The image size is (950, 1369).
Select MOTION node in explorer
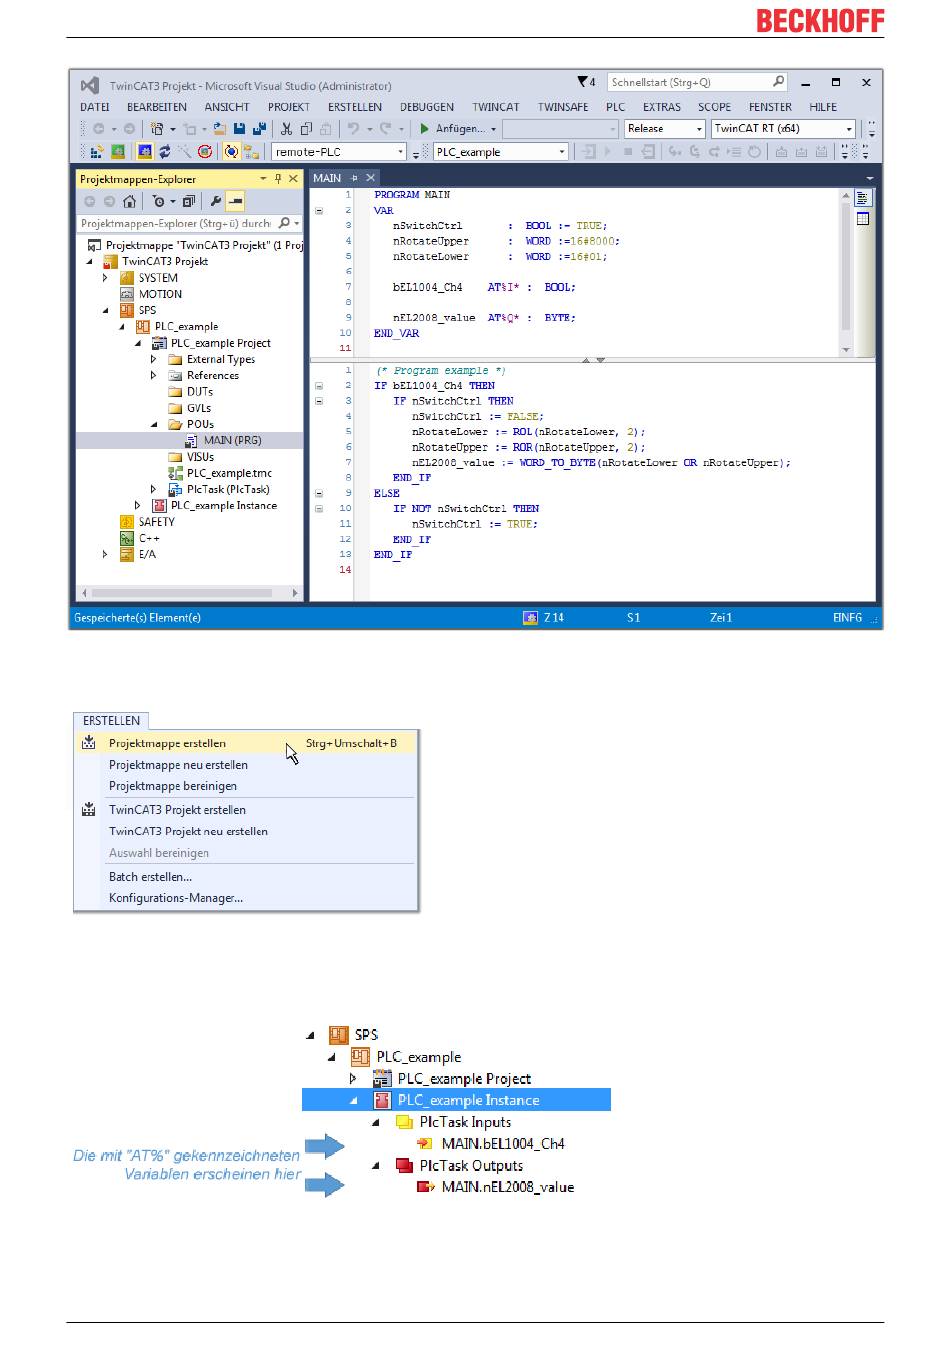click(160, 294)
